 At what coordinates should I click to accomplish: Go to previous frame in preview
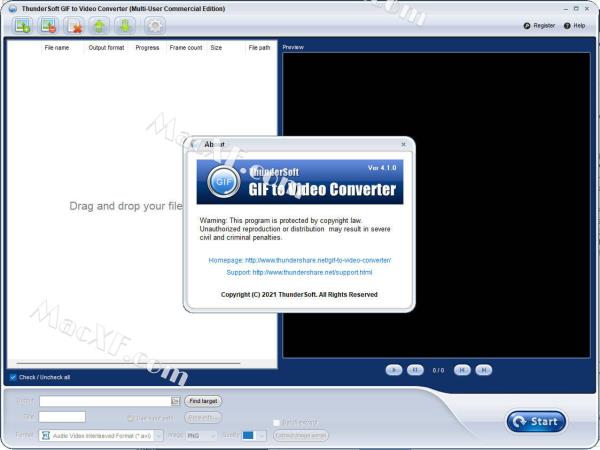point(462,370)
